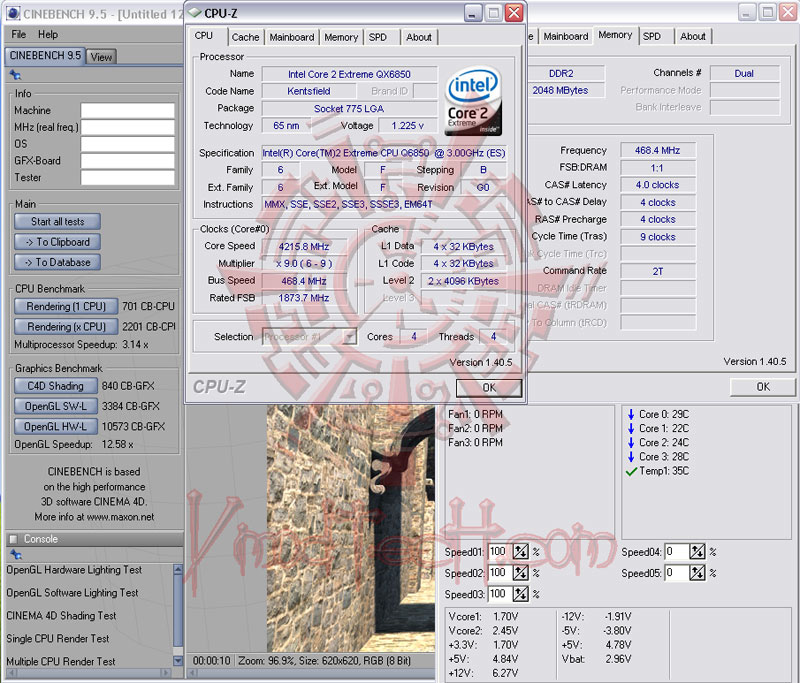Click the Core 1 temperature down-arrow icon
800x683 pixels.
pyautogui.click(x=631, y=428)
